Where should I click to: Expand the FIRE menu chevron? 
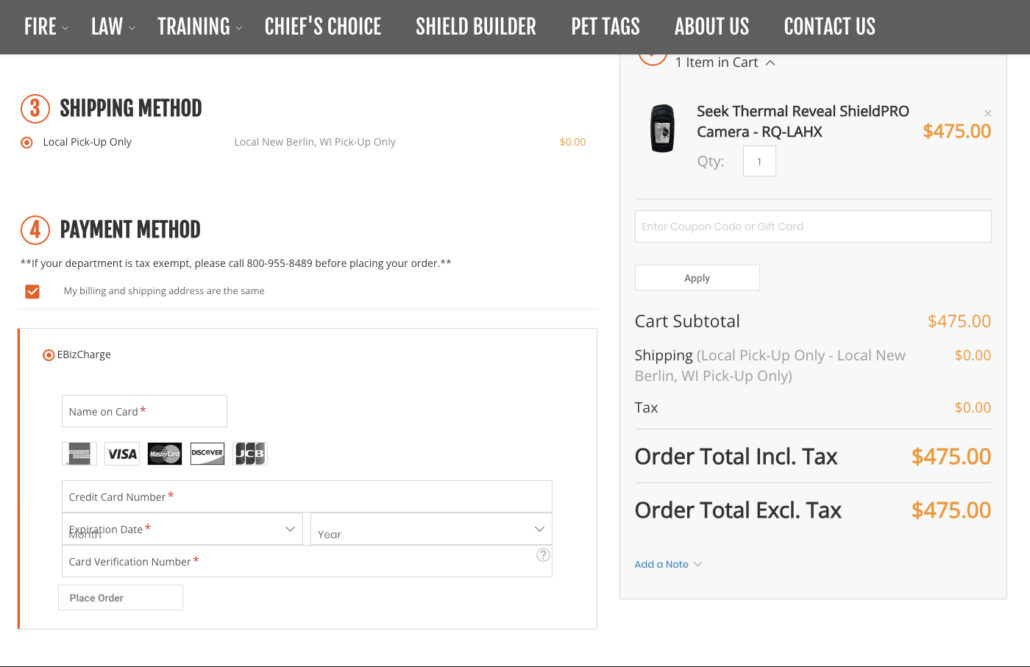coord(65,28)
